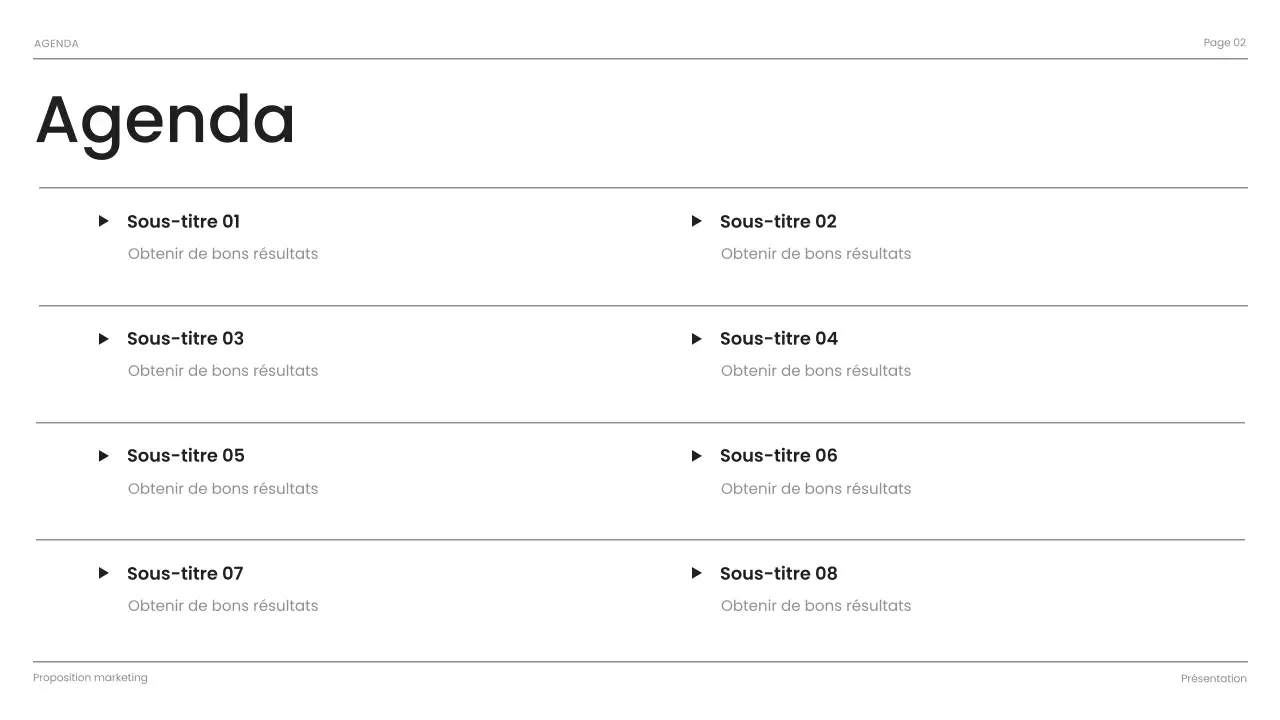Click the triangle bullet beside Sous-titre 03
Viewport: 1280px width, 720px height.
coord(103,339)
